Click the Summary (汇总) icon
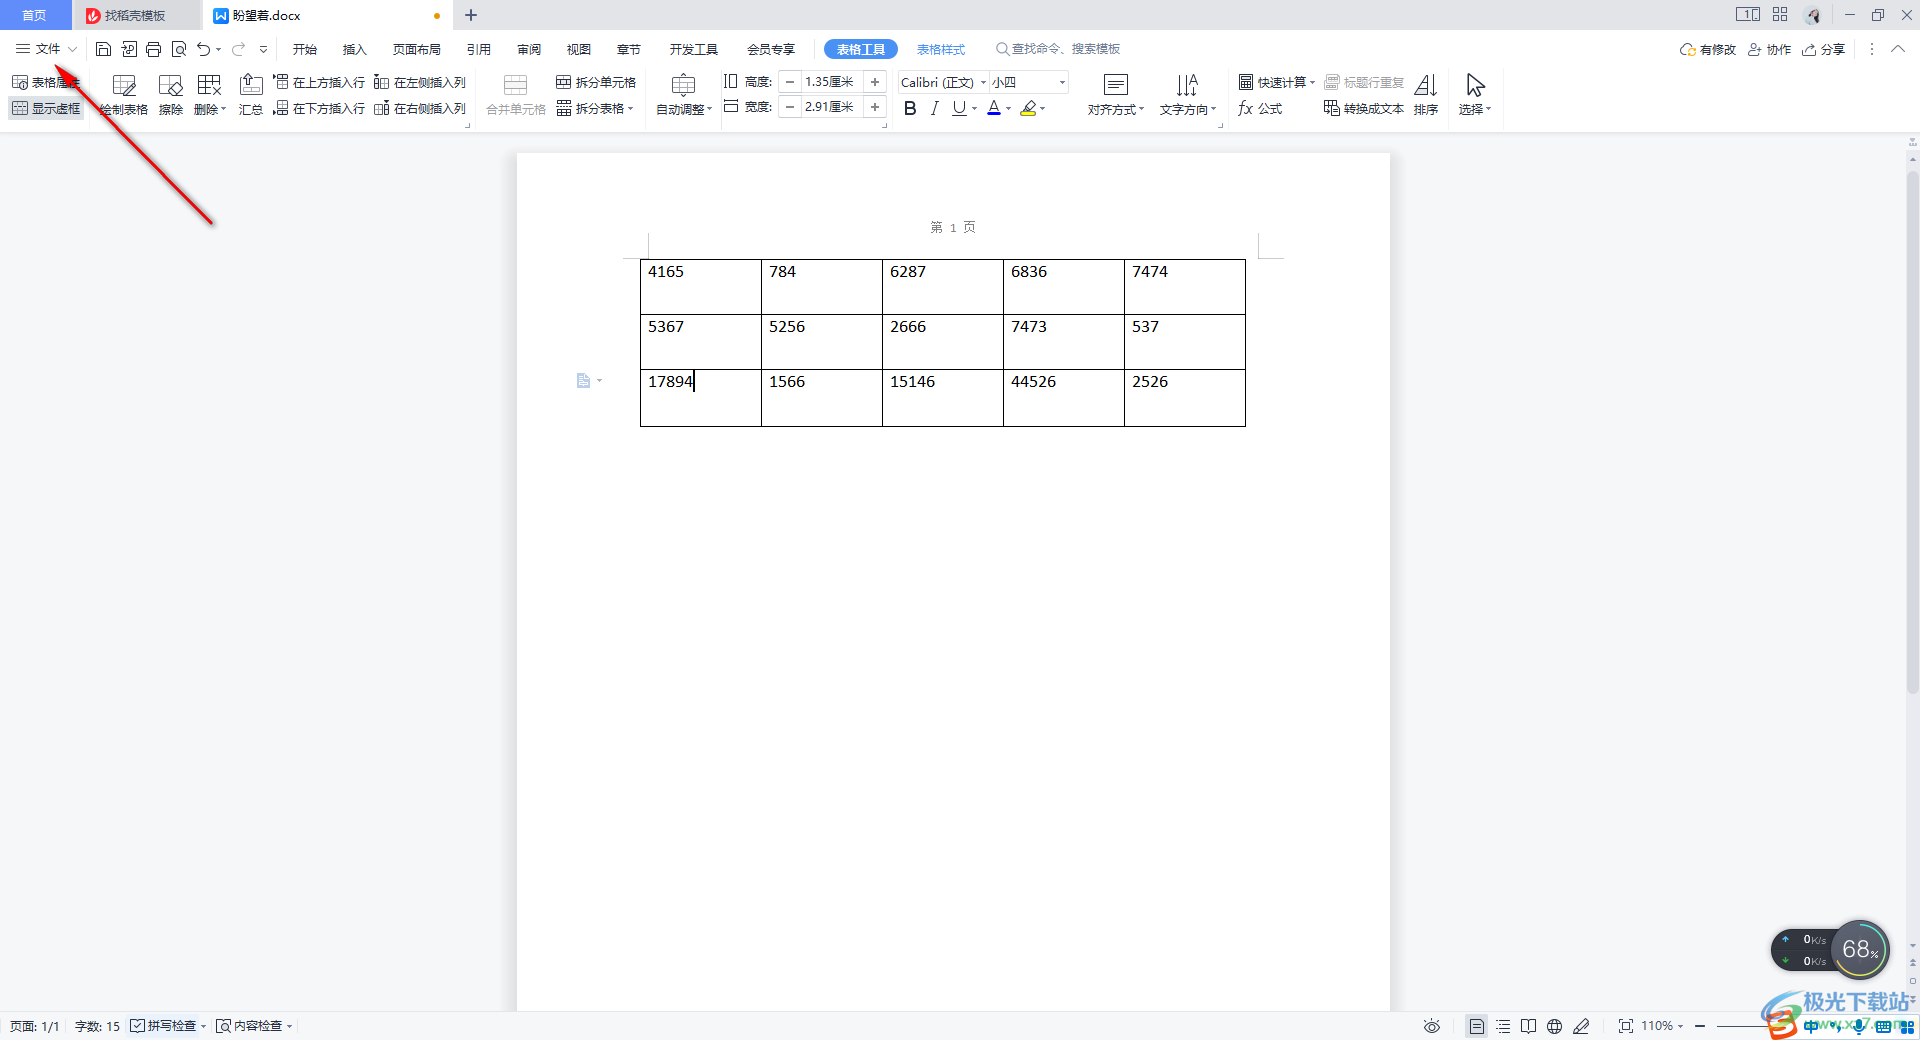The height and width of the screenshot is (1040, 1920). point(251,95)
